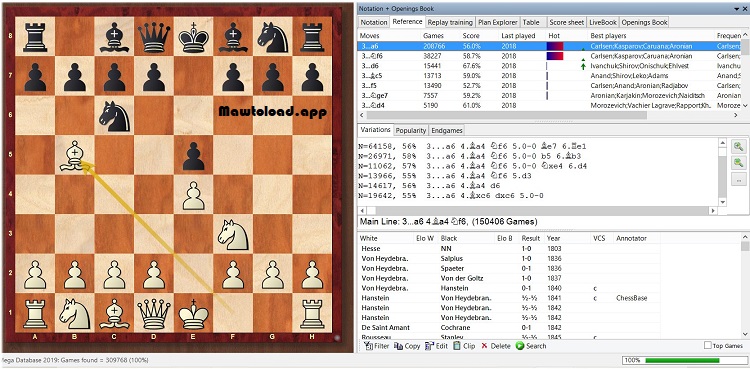Open De Saint Amant vs Cochrane game

click(x=509, y=328)
